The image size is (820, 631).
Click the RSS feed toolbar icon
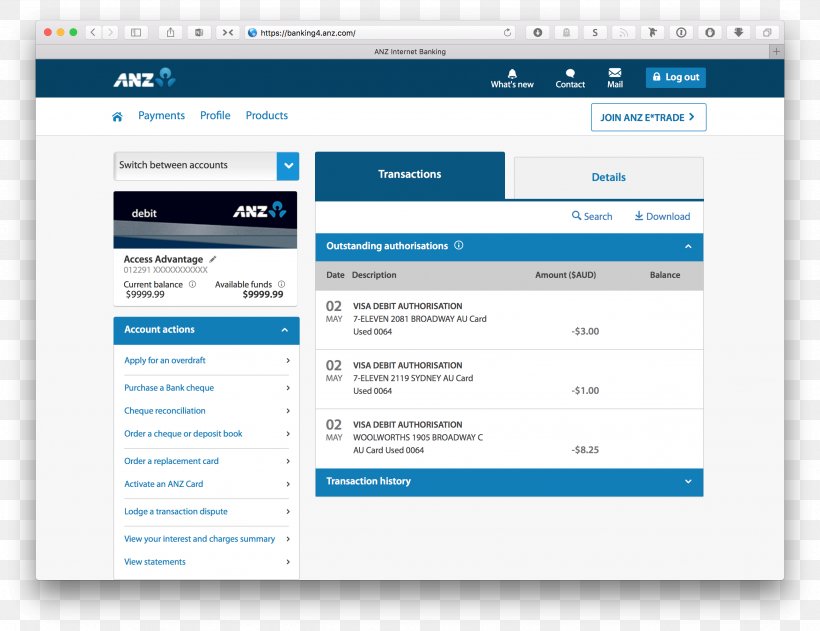coord(623,32)
